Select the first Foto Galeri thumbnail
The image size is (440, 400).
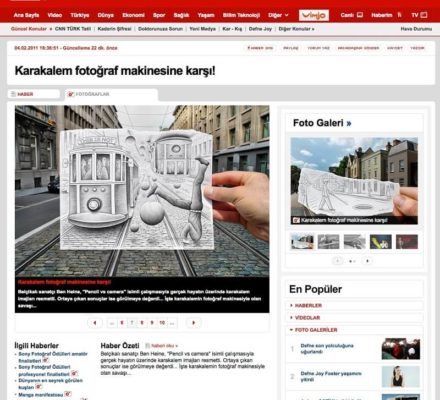click(302, 242)
